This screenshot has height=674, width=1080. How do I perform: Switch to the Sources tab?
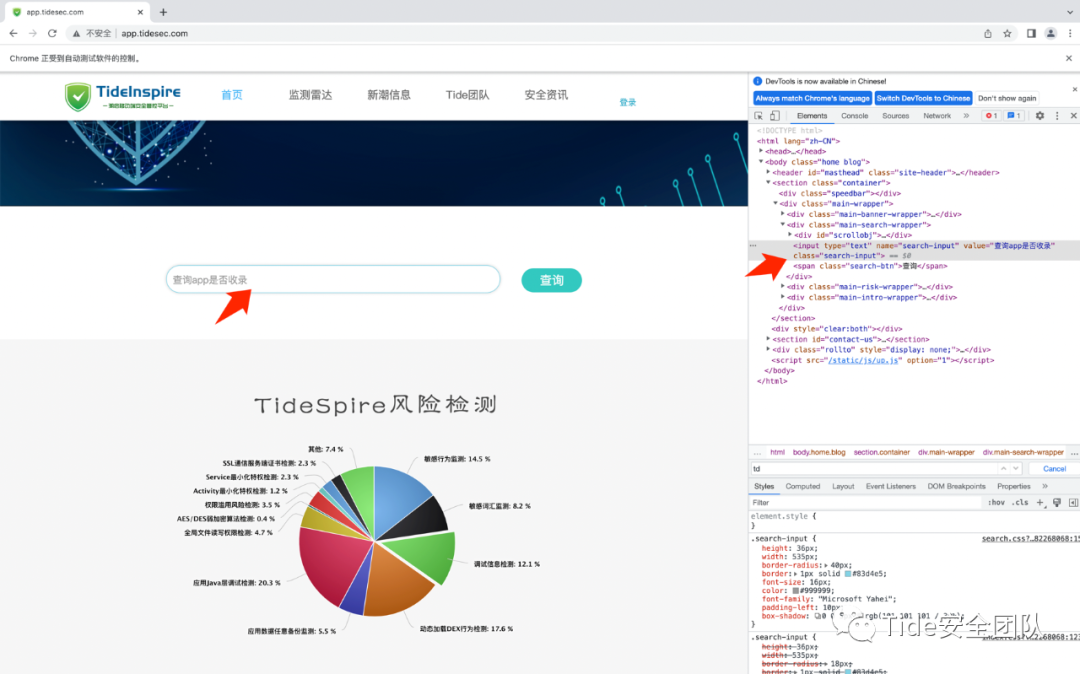pyautogui.click(x=895, y=116)
